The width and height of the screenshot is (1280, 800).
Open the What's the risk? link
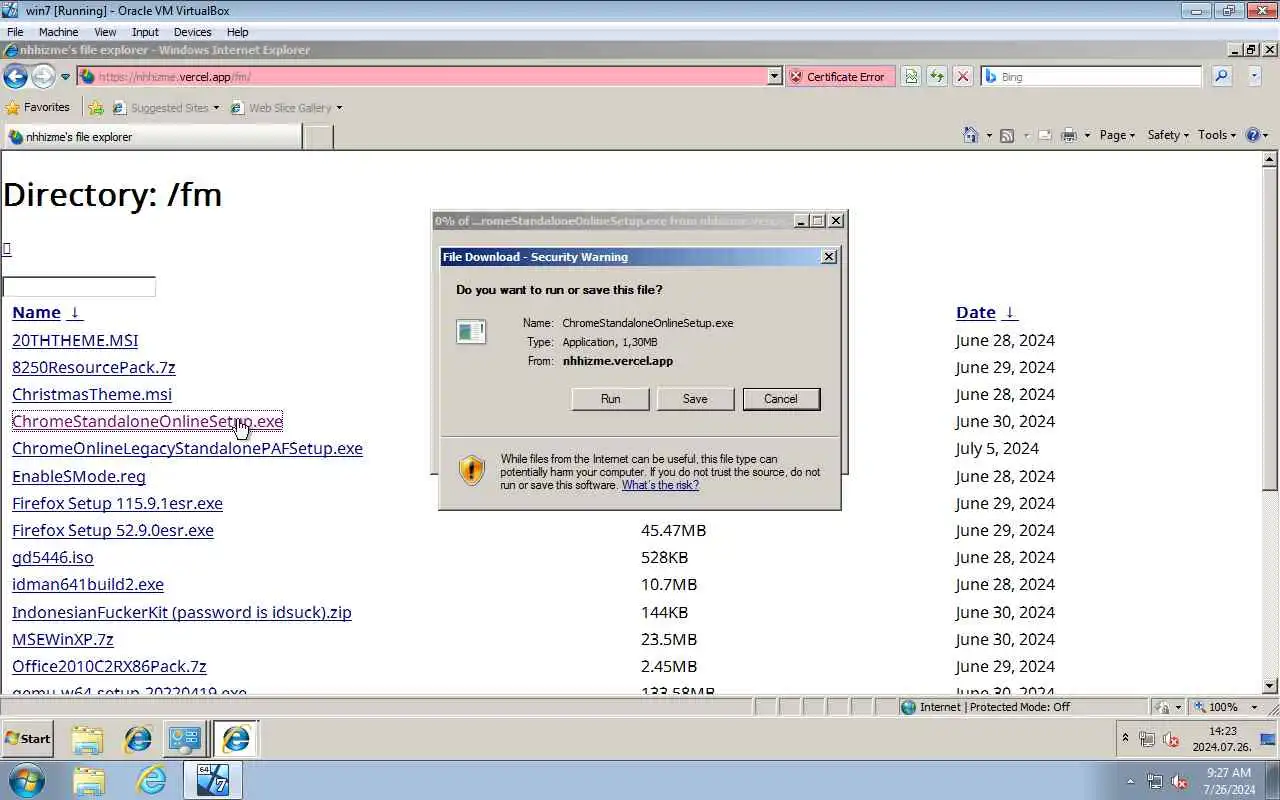[660, 485]
